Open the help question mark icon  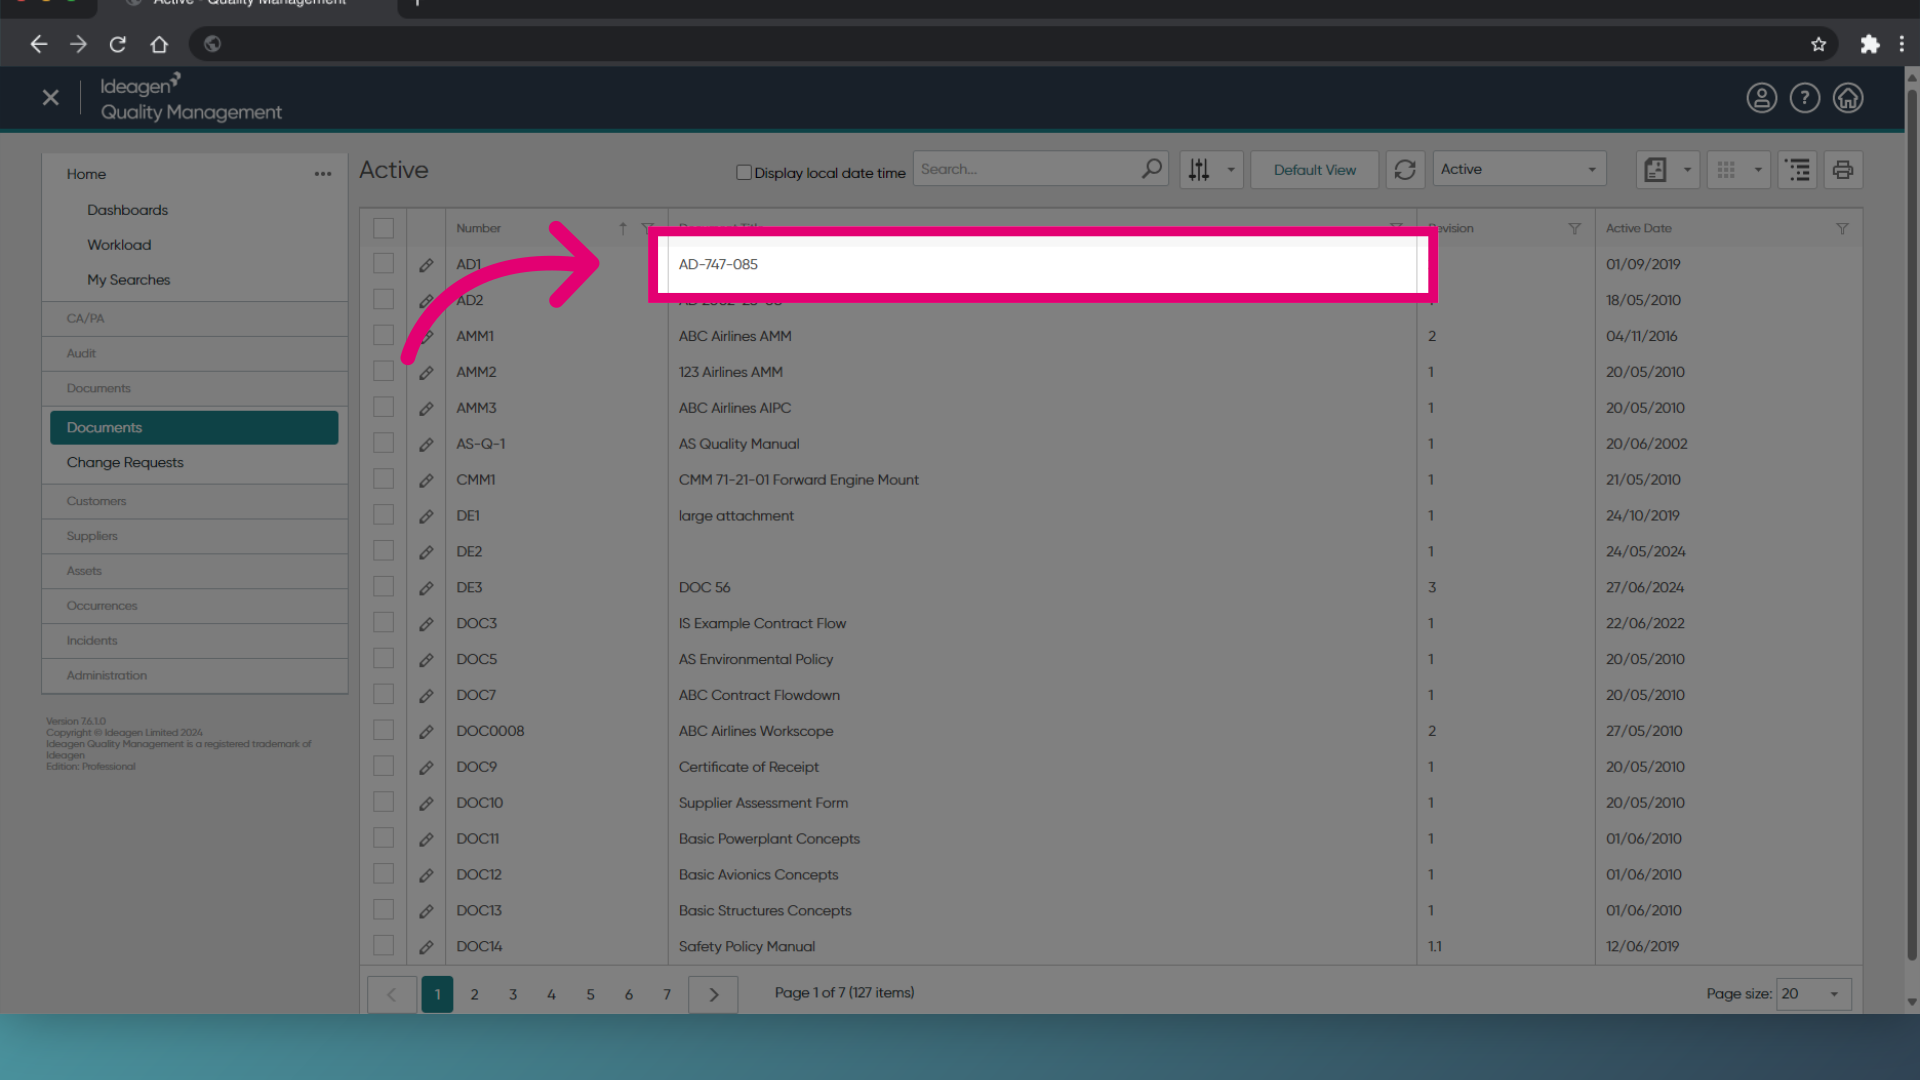coord(1804,98)
